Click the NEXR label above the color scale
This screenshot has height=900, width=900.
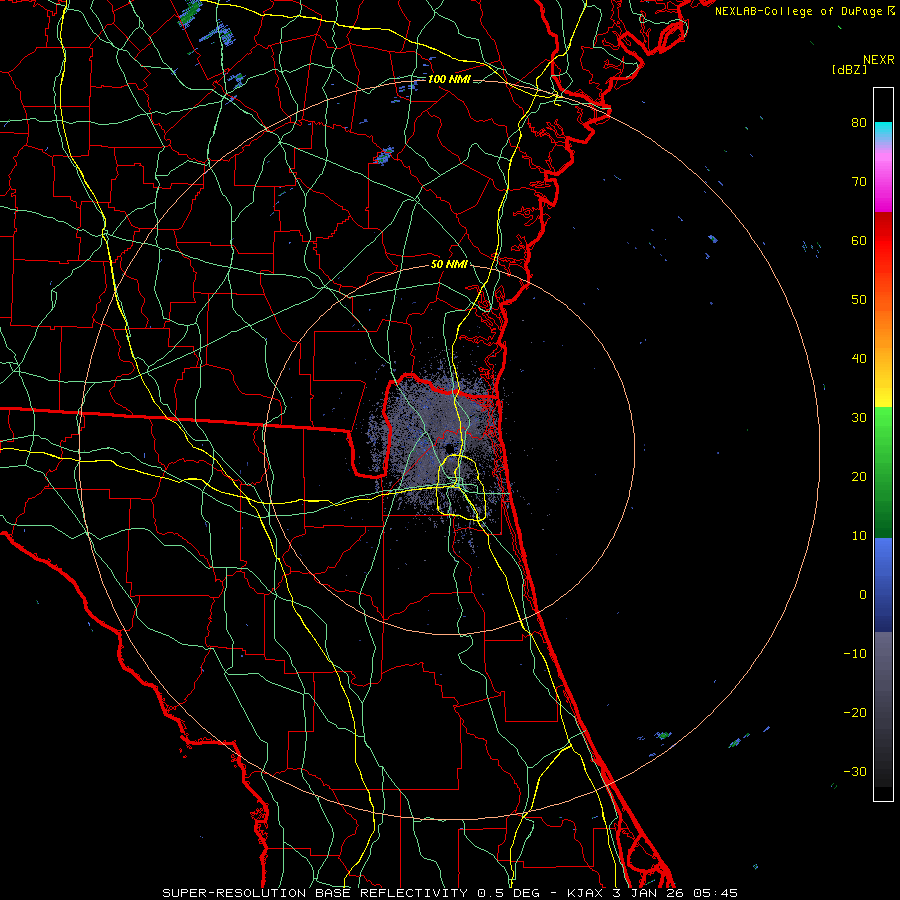coord(878,60)
